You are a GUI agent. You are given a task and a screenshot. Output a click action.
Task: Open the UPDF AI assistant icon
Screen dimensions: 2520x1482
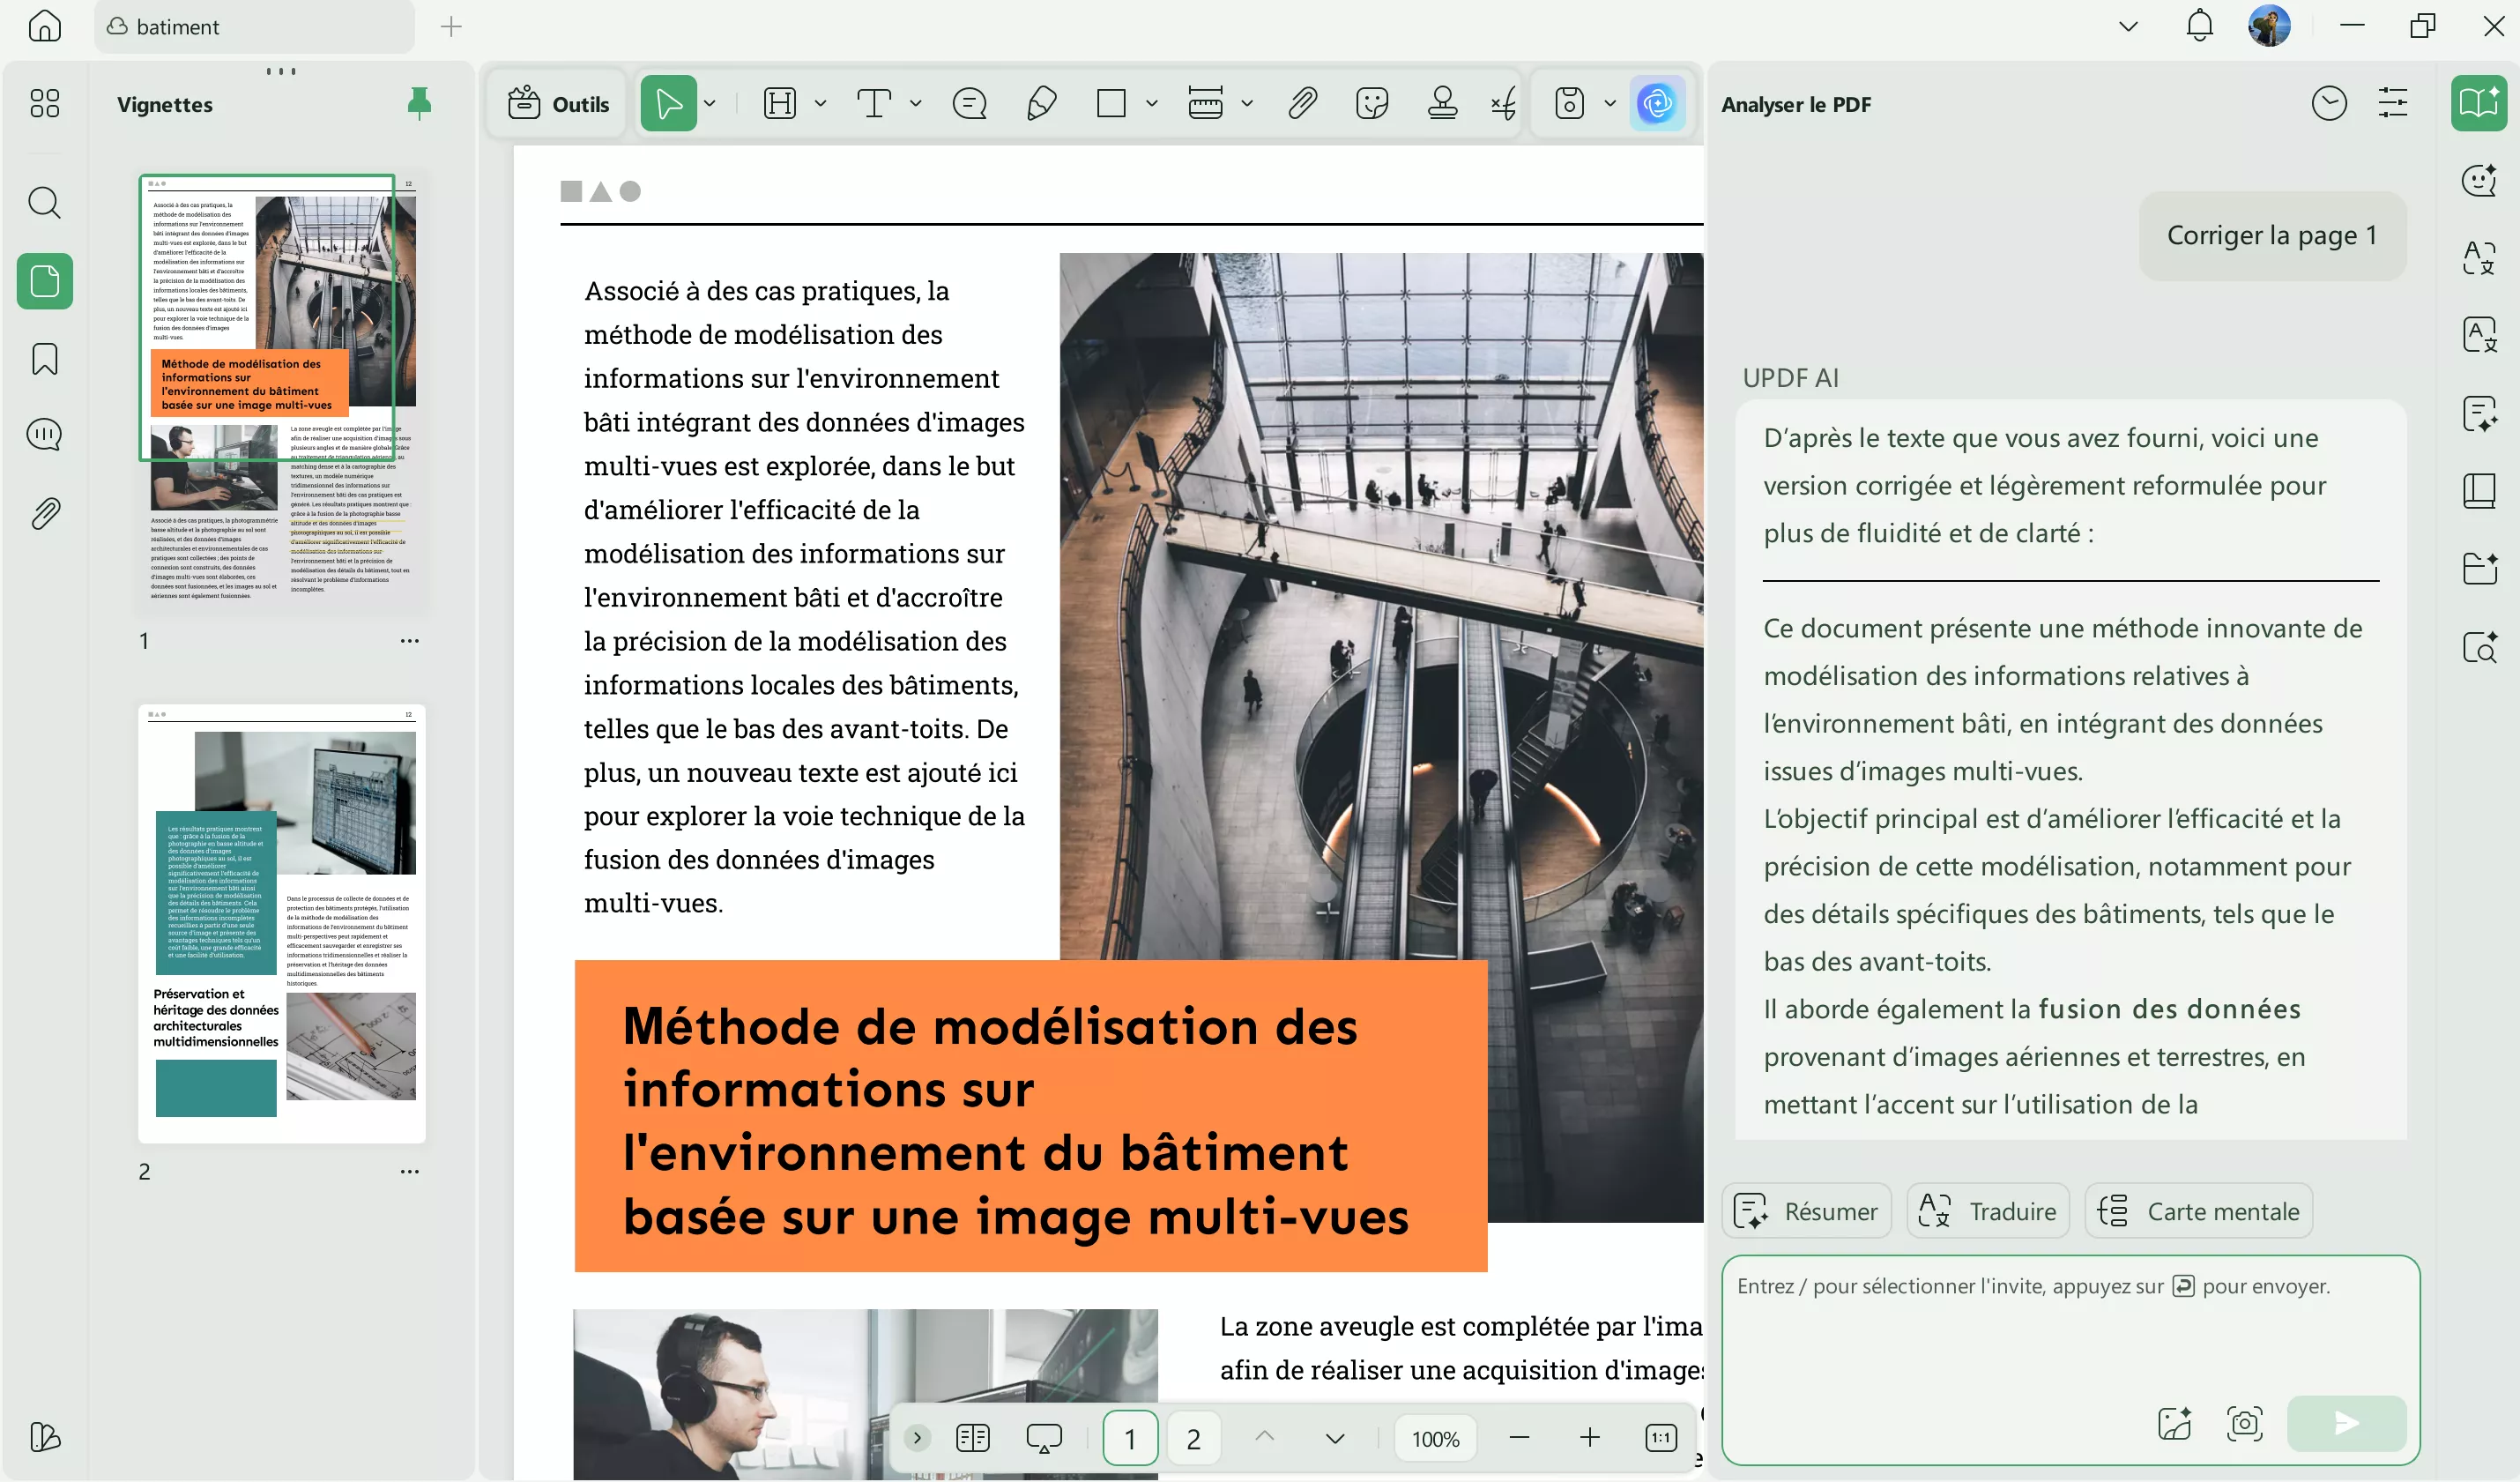1656,103
